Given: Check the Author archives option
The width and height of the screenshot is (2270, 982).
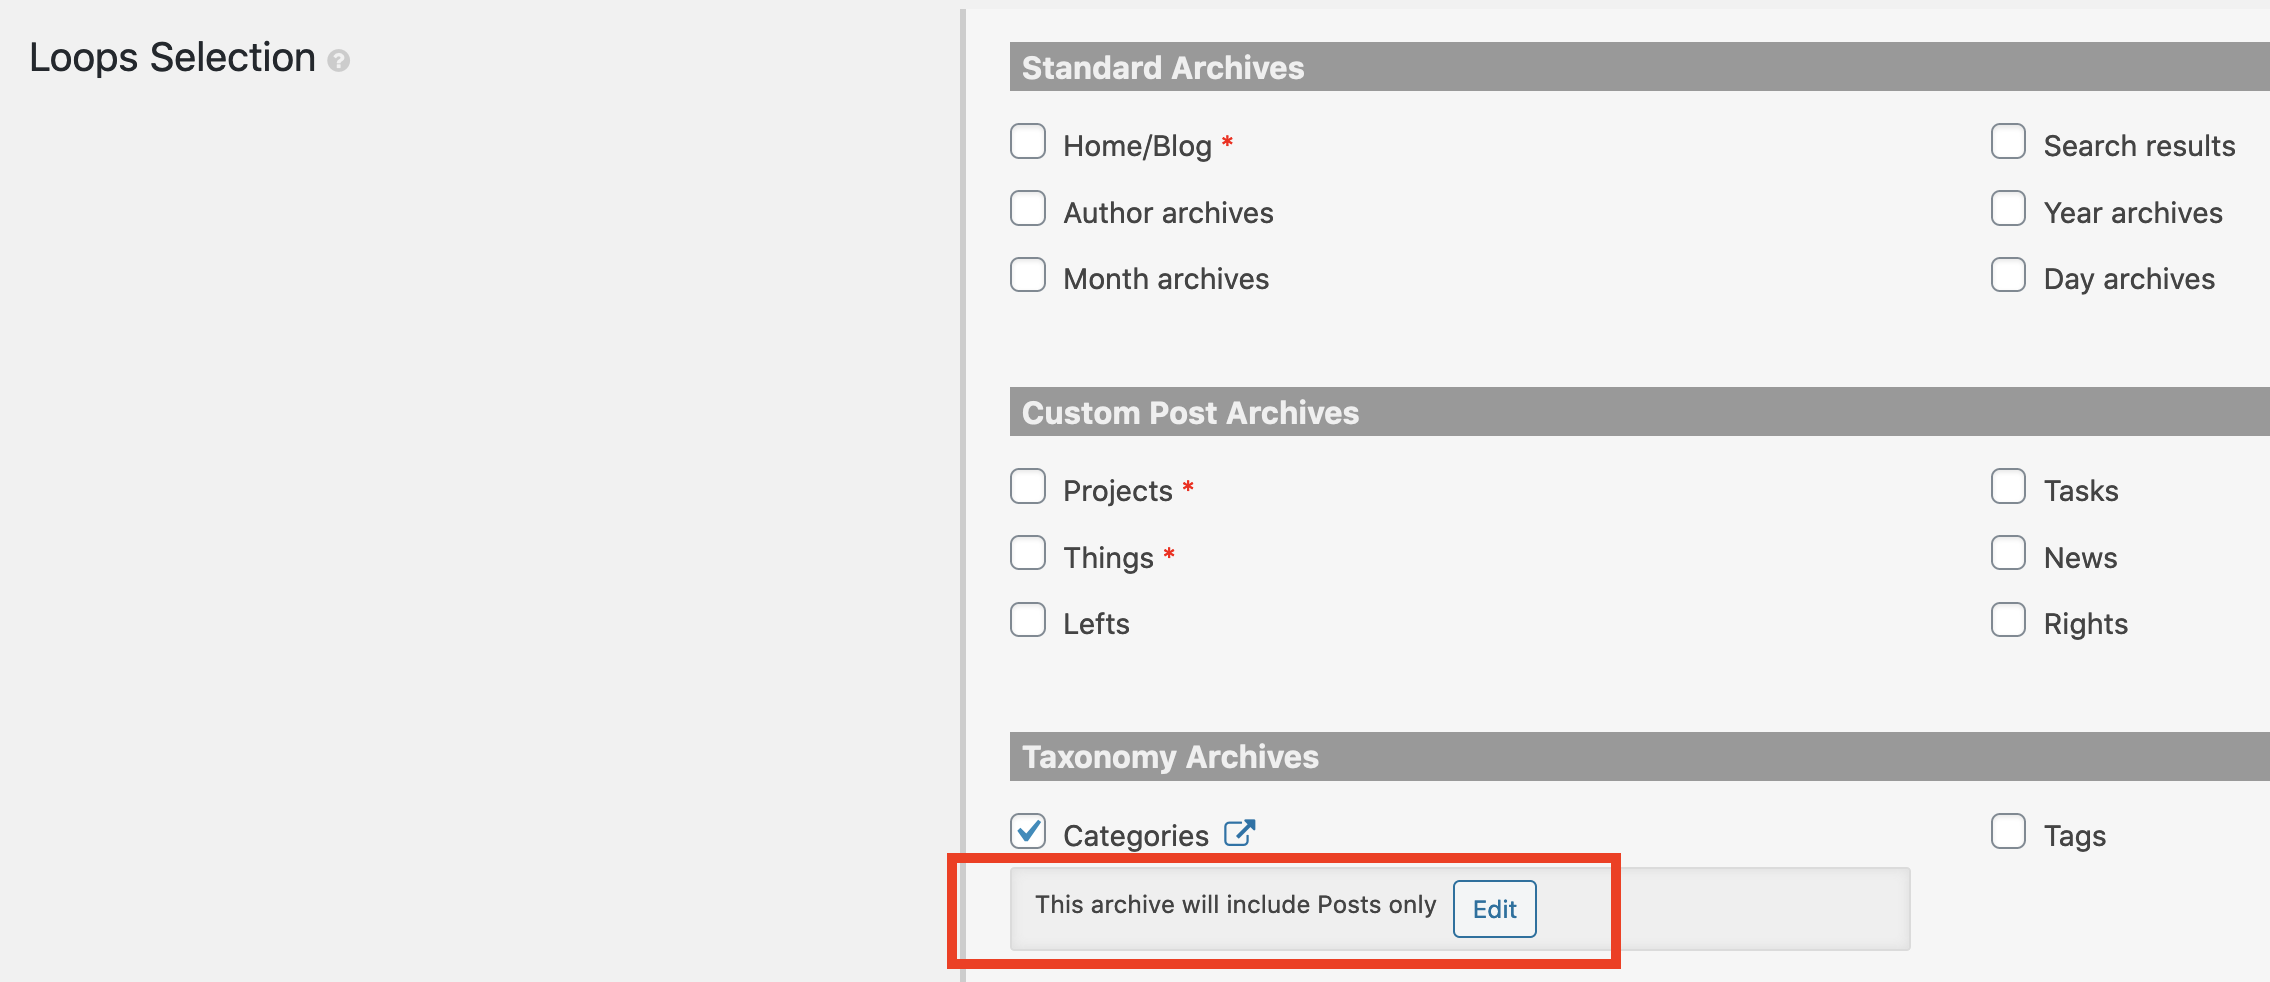Looking at the screenshot, I should click(x=1028, y=209).
